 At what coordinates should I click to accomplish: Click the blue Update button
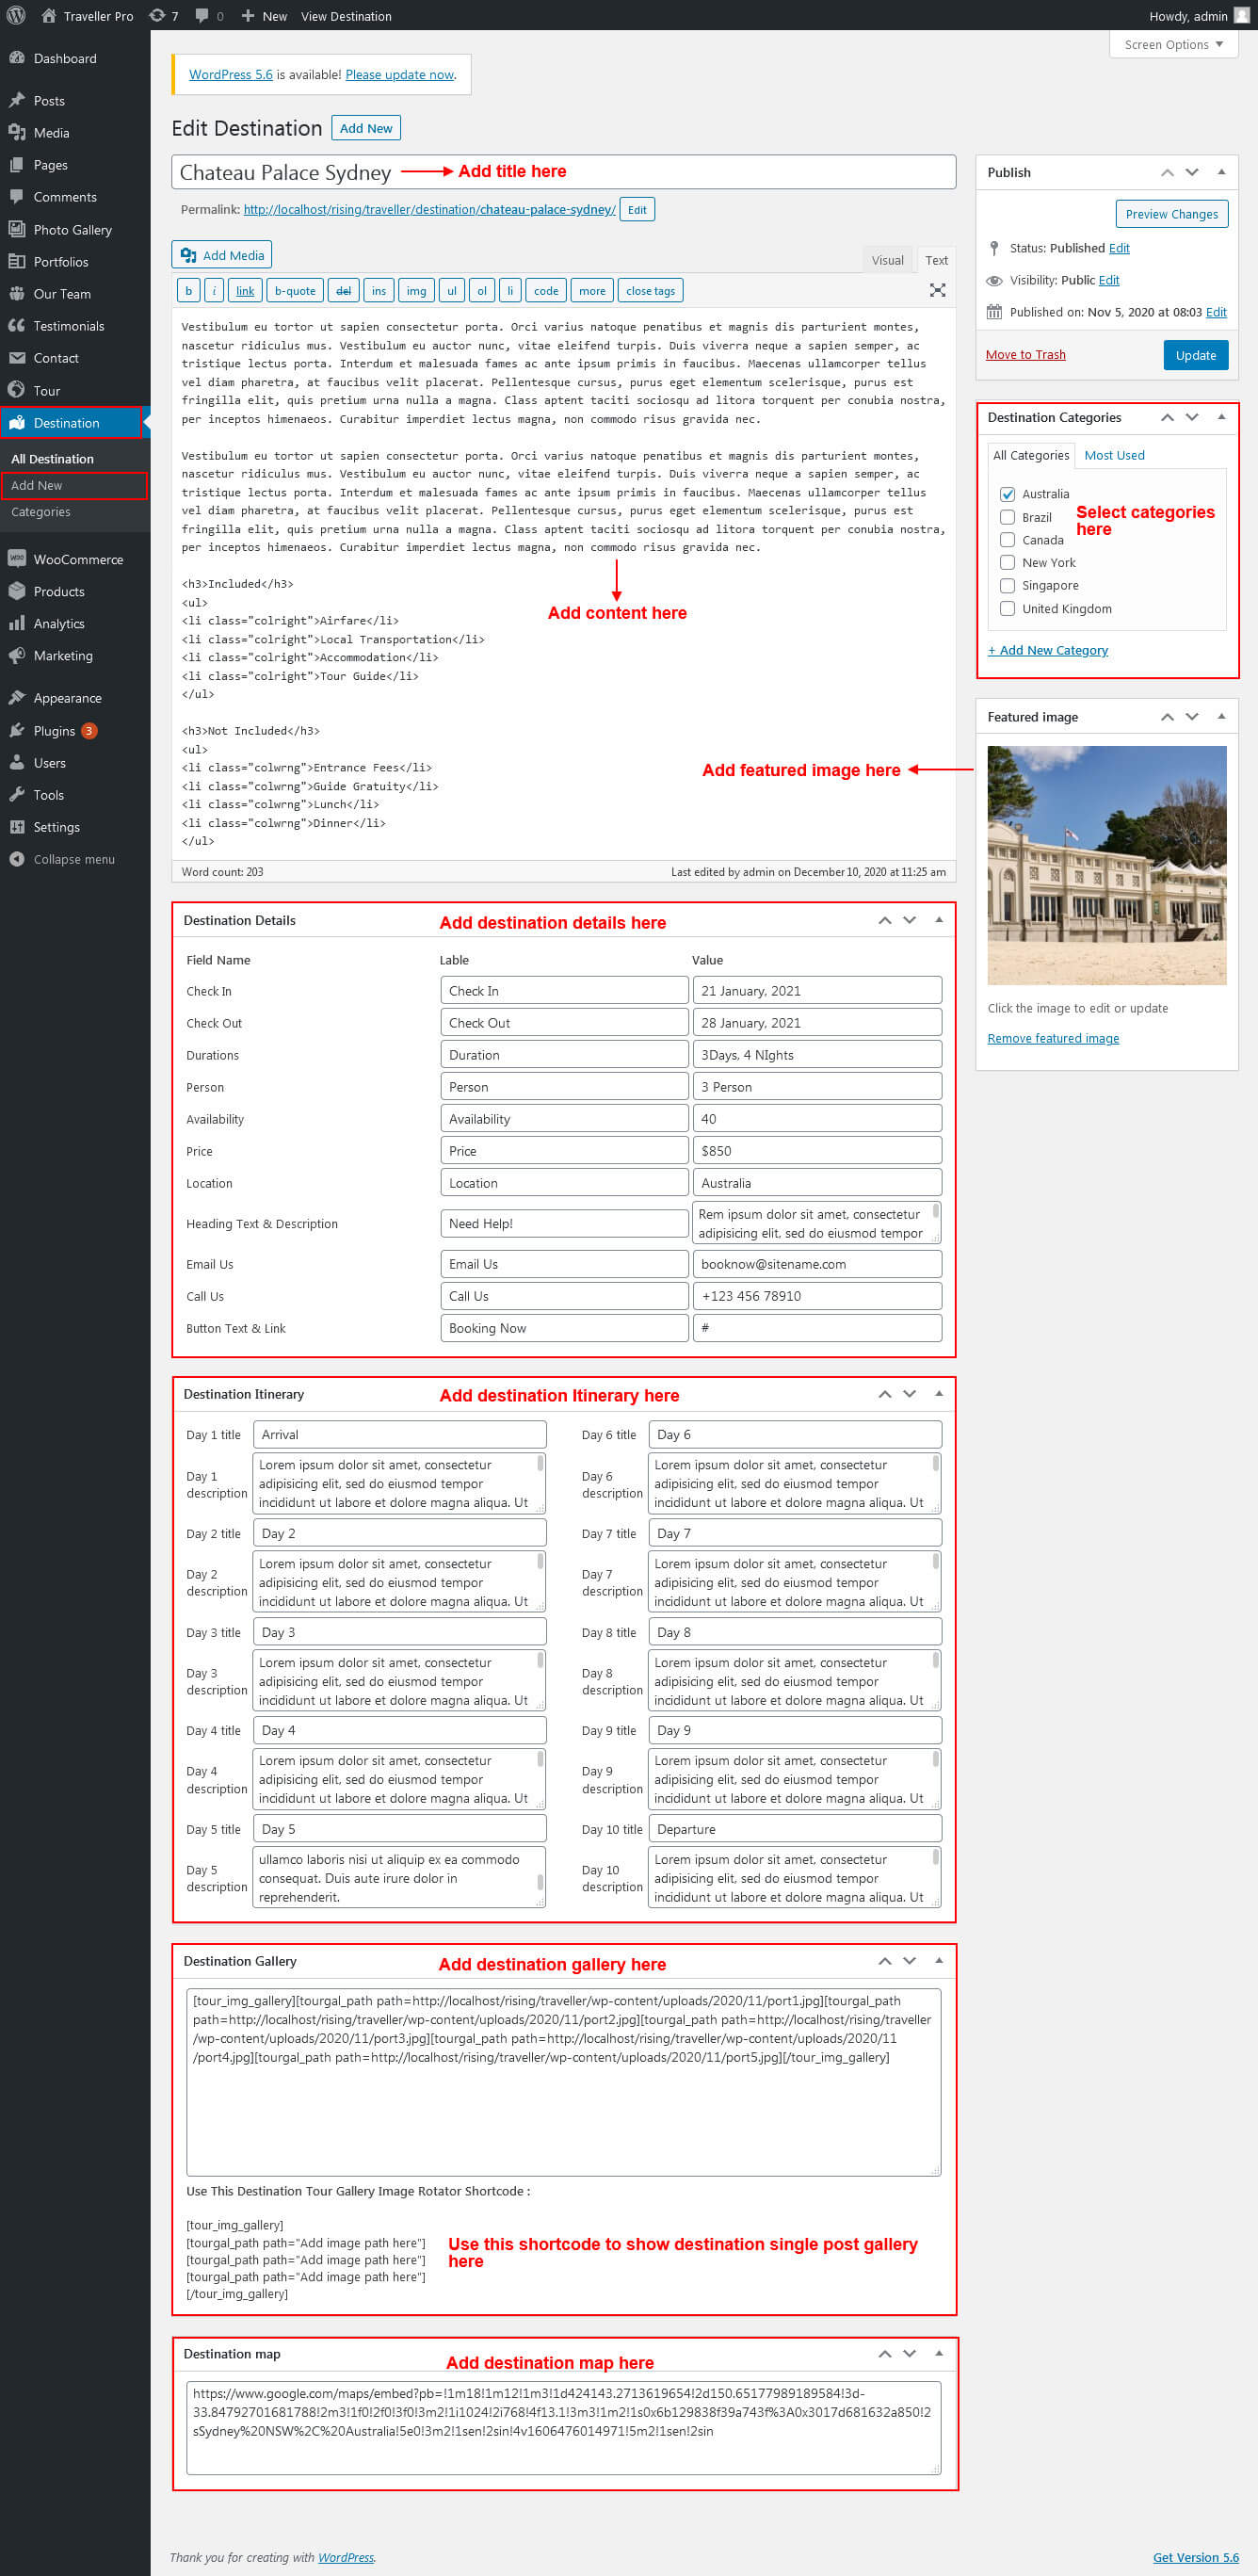[x=1195, y=355]
